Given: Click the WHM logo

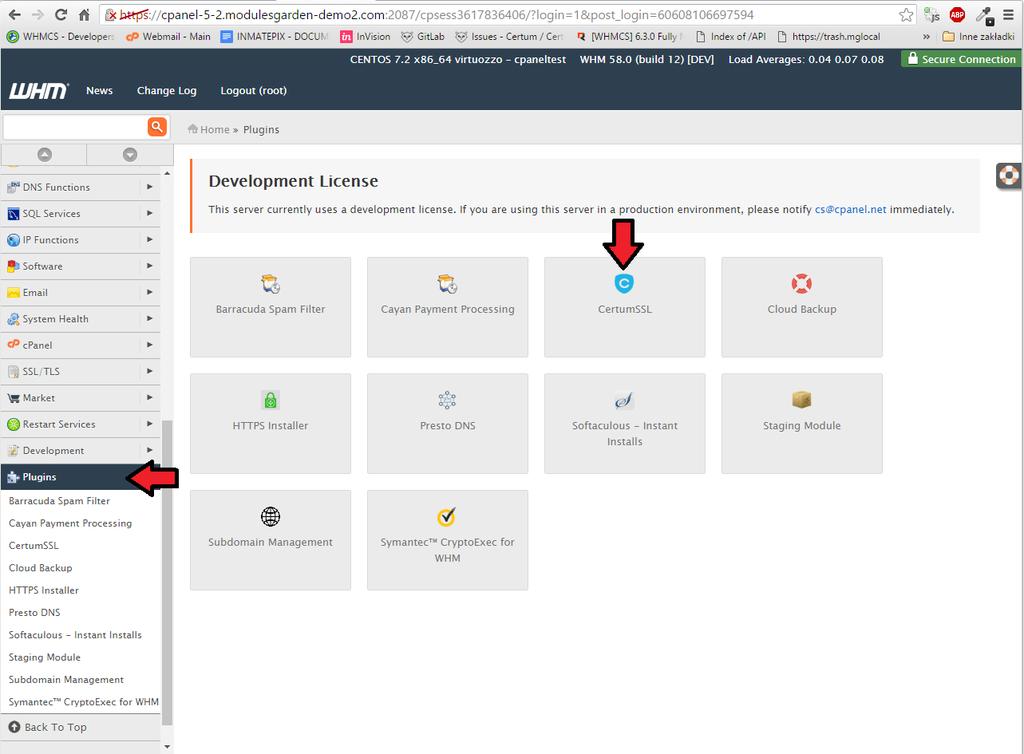Looking at the screenshot, I should point(39,91).
